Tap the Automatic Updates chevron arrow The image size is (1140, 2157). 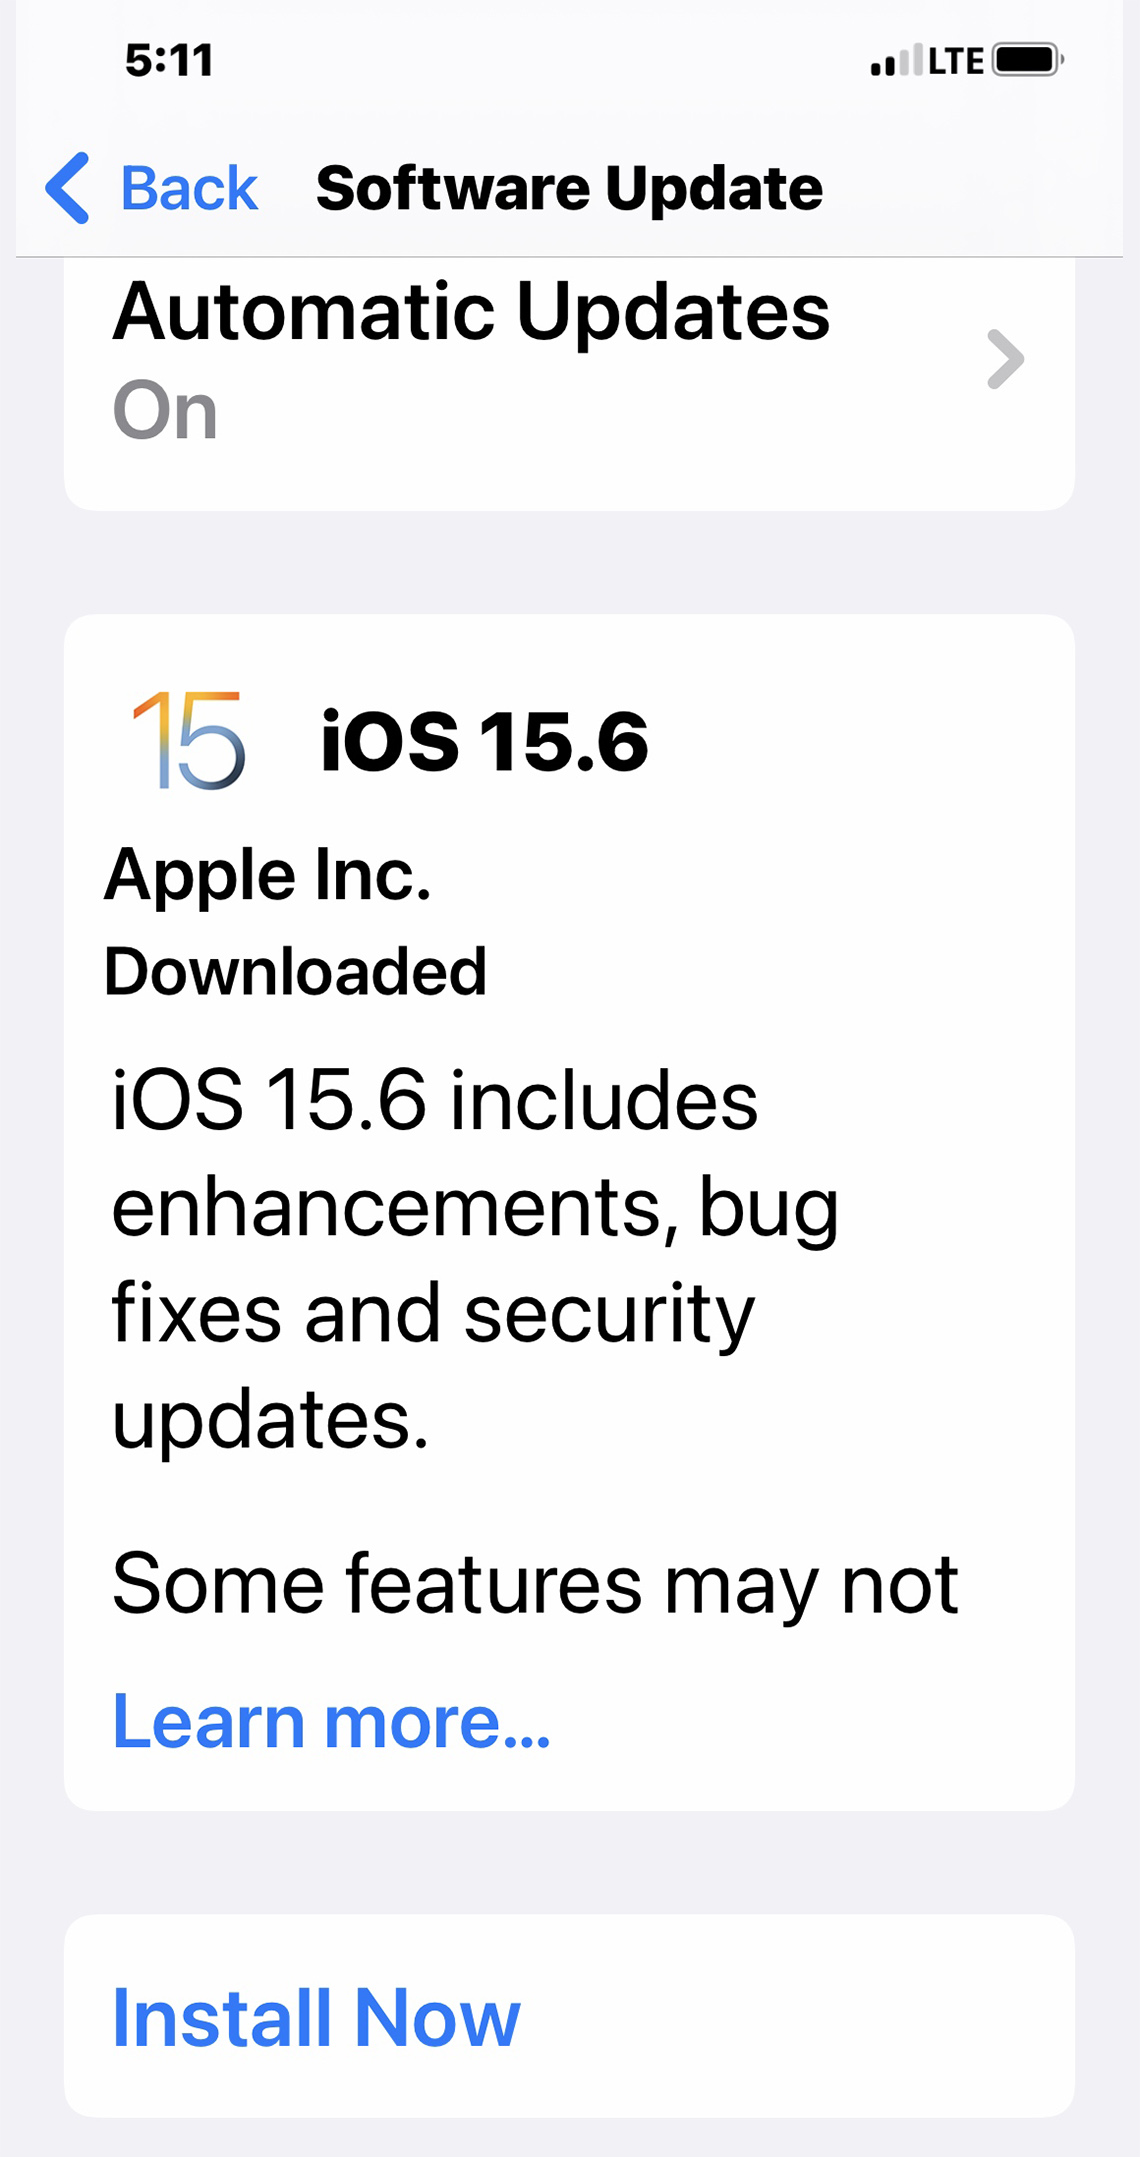(x=1005, y=359)
